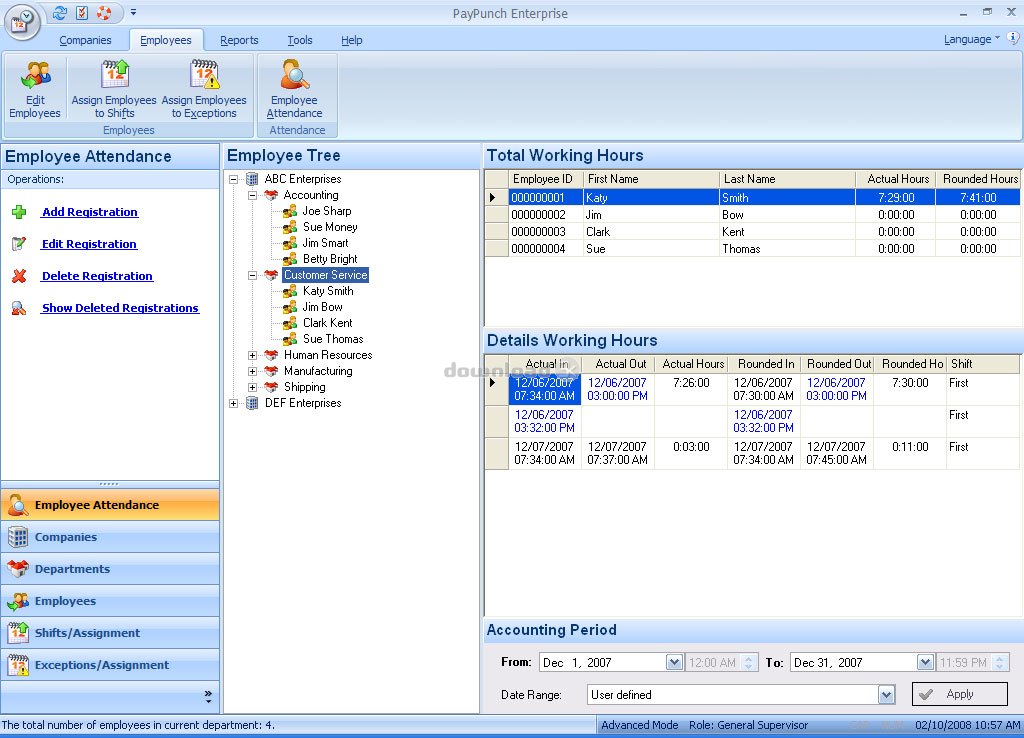Expand the Human Resources department node

coord(252,354)
